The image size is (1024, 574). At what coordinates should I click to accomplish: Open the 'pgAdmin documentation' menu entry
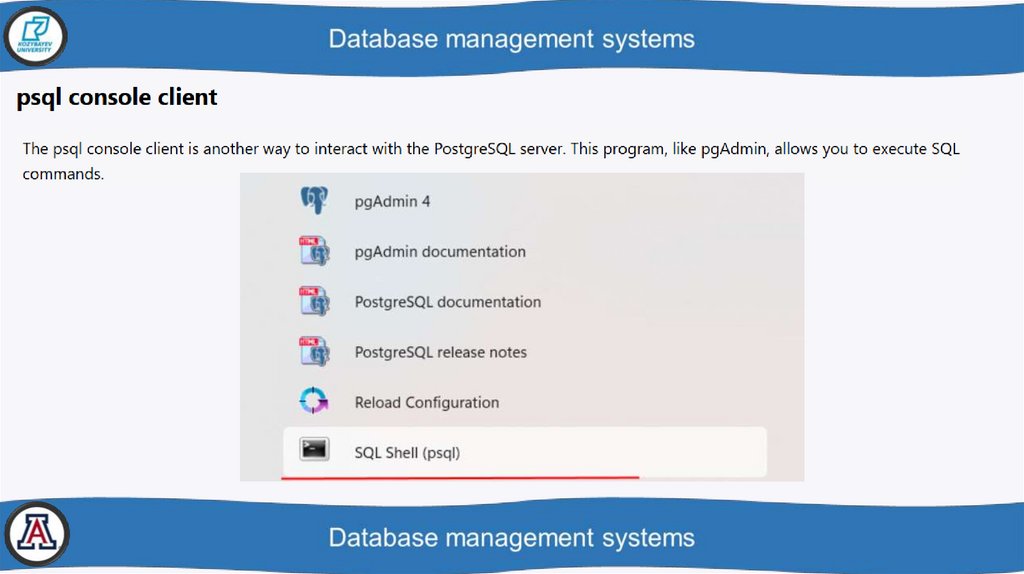(x=440, y=251)
